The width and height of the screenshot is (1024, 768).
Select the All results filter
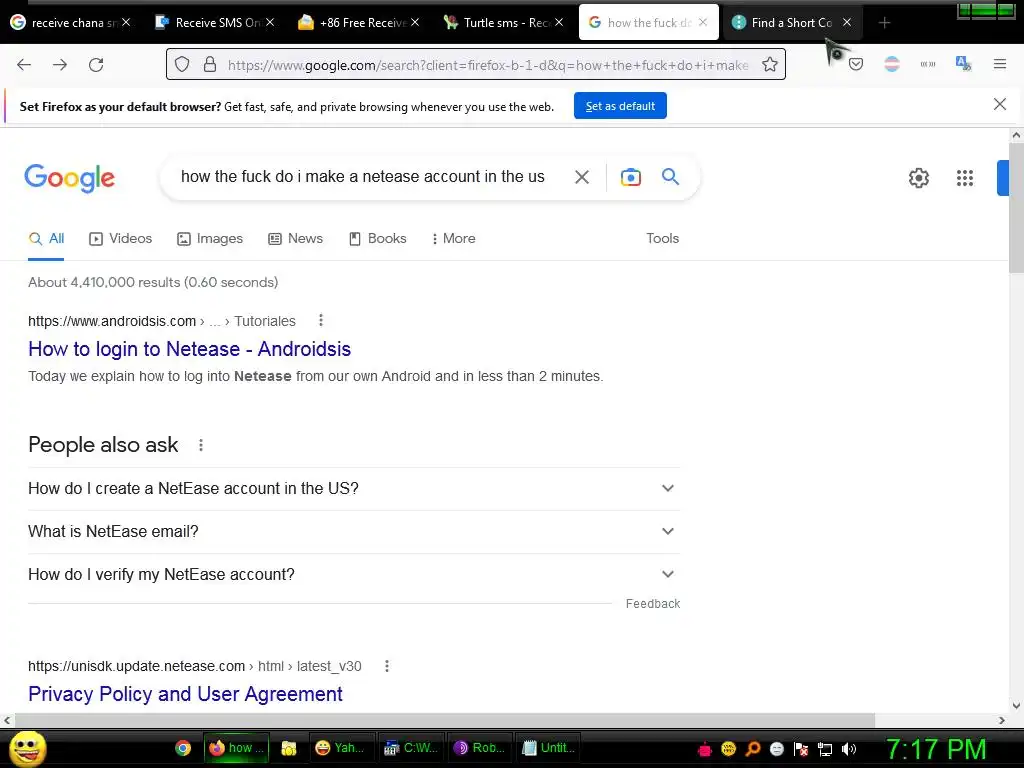click(x=46, y=239)
